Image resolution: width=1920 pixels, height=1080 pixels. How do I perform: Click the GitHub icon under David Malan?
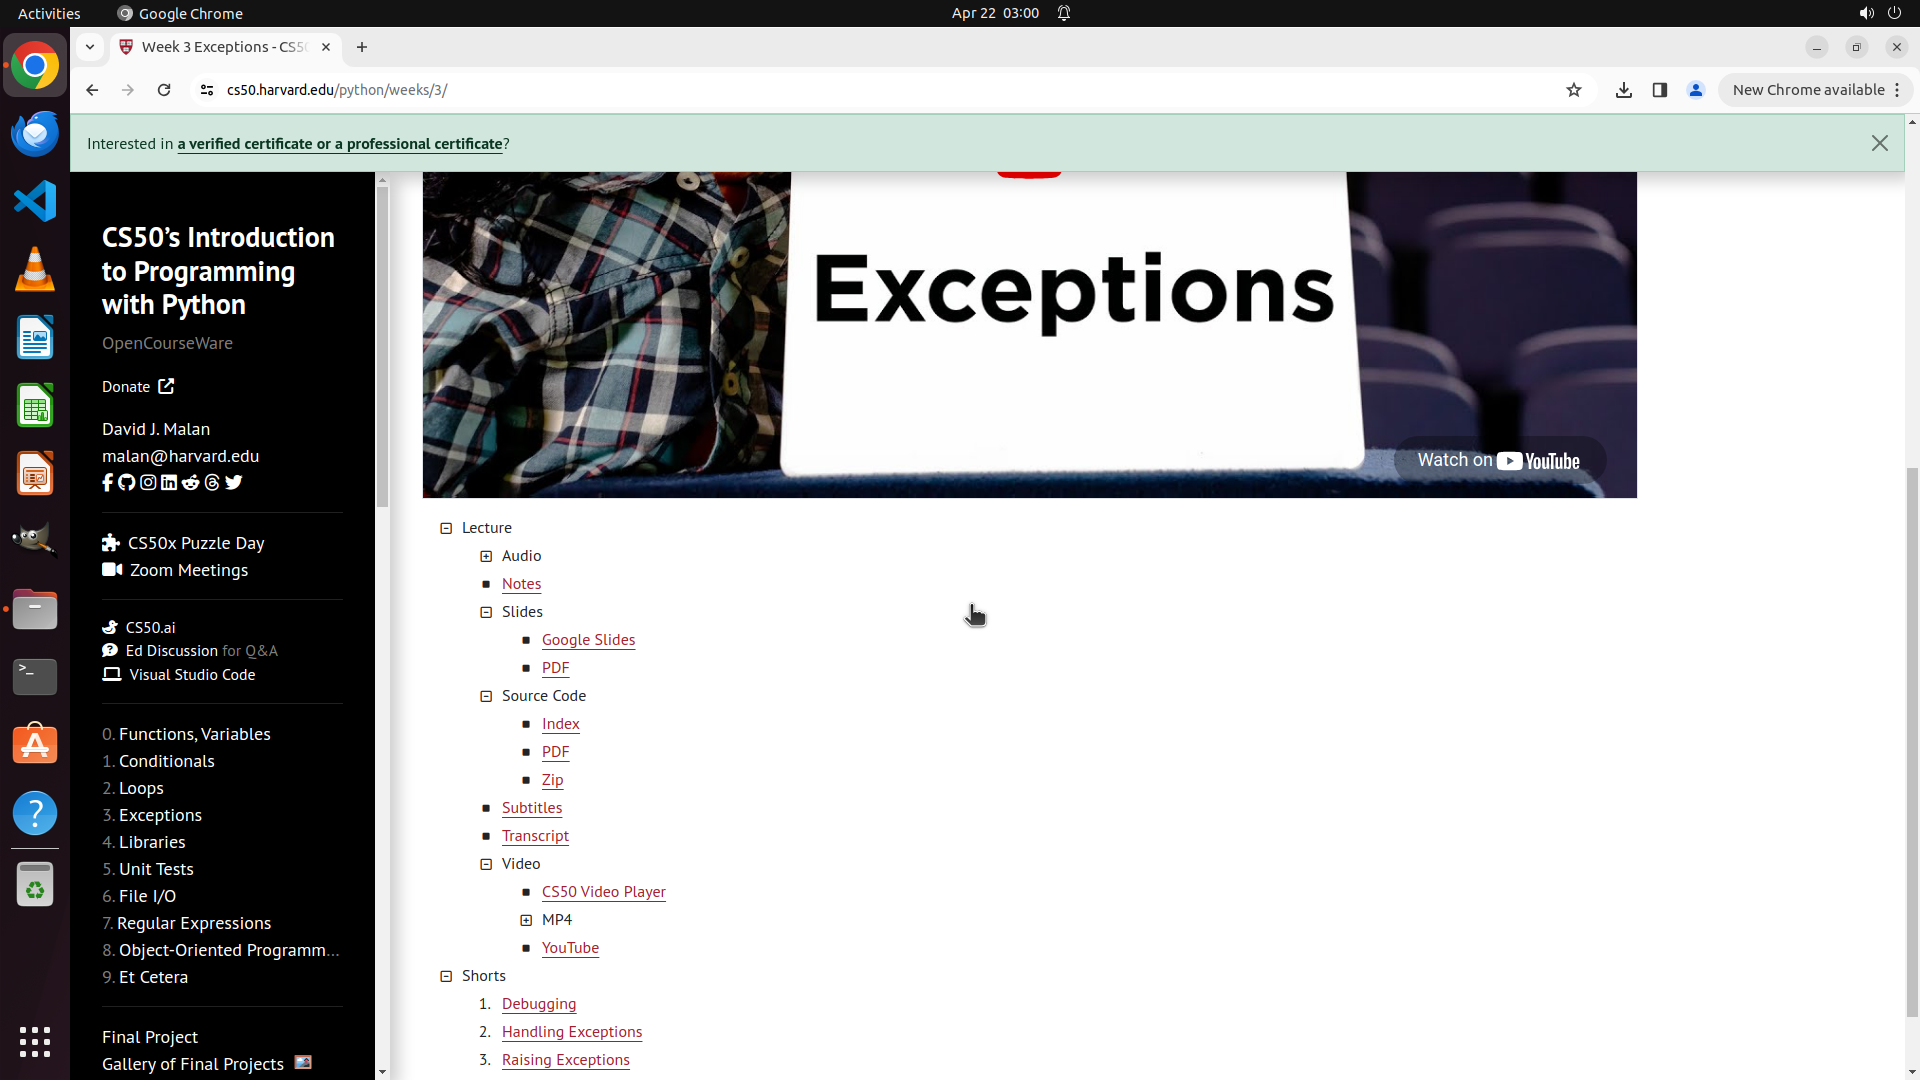pyautogui.click(x=127, y=483)
